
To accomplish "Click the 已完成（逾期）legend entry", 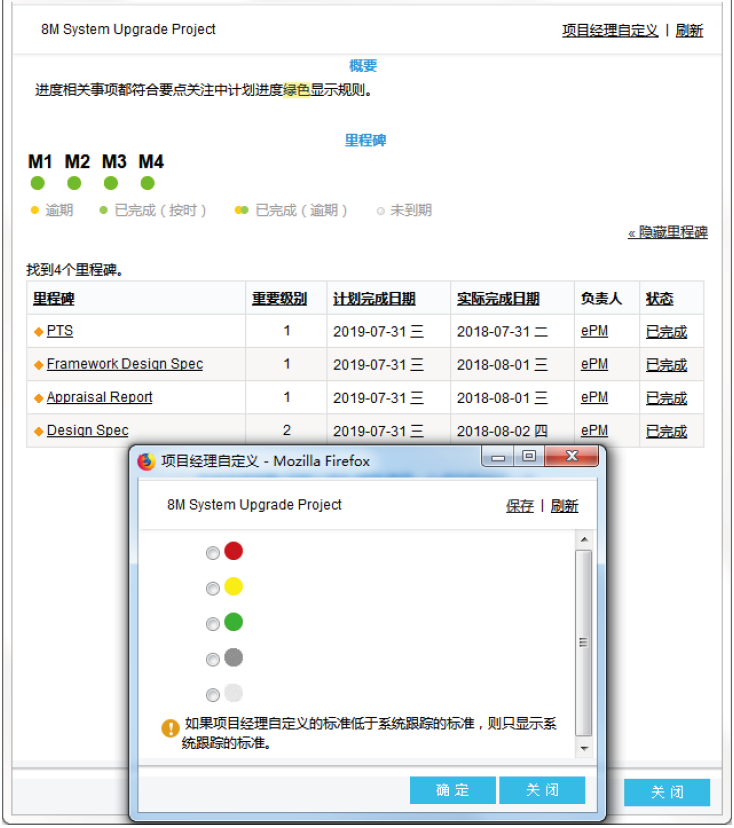I will 291,211.
